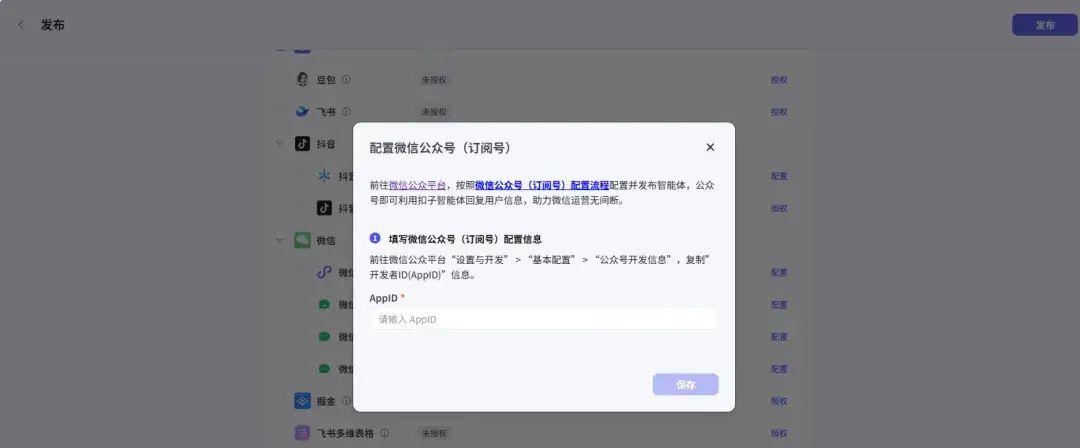
Task: Click the 飞书多维表格 channel label
Action: (345, 434)
